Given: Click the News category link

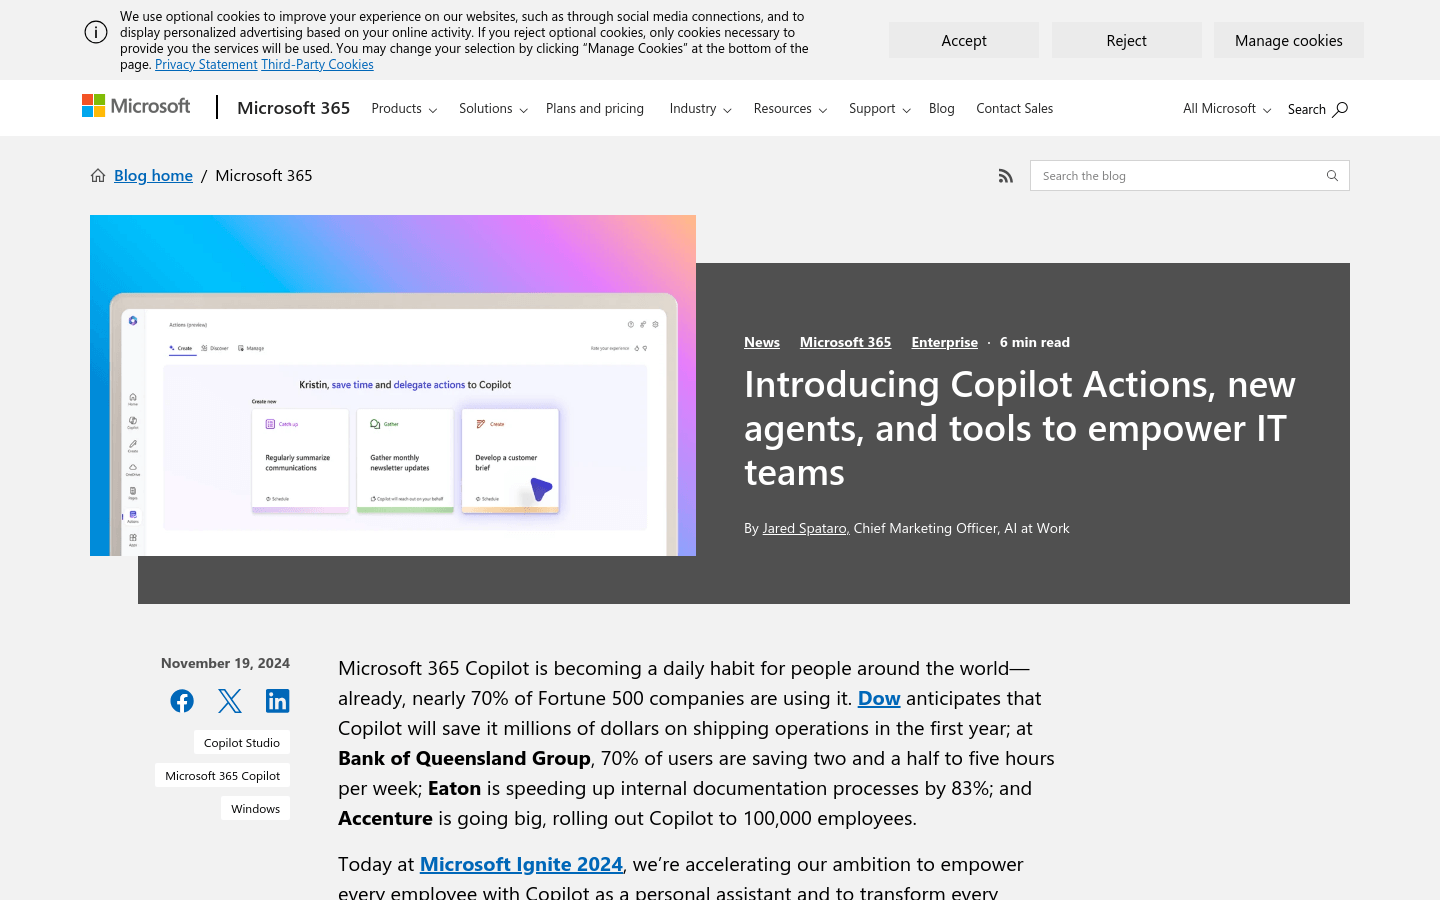Looking at the screenshot, I should 762,342.
